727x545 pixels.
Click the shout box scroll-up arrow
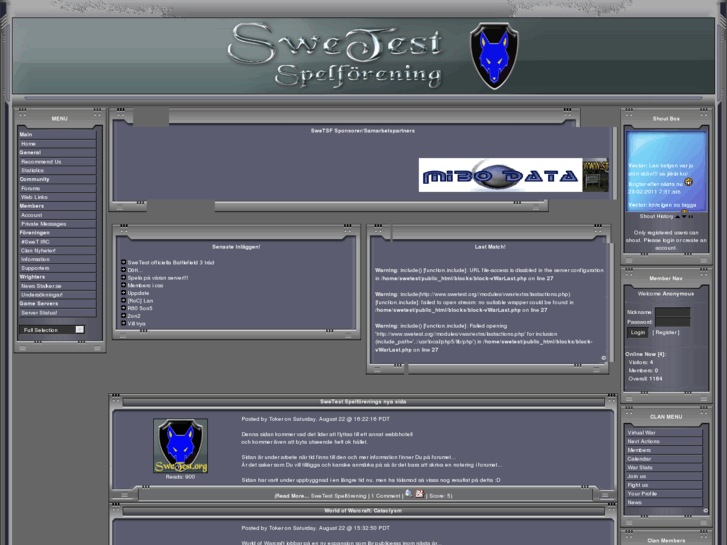[677, 217]
